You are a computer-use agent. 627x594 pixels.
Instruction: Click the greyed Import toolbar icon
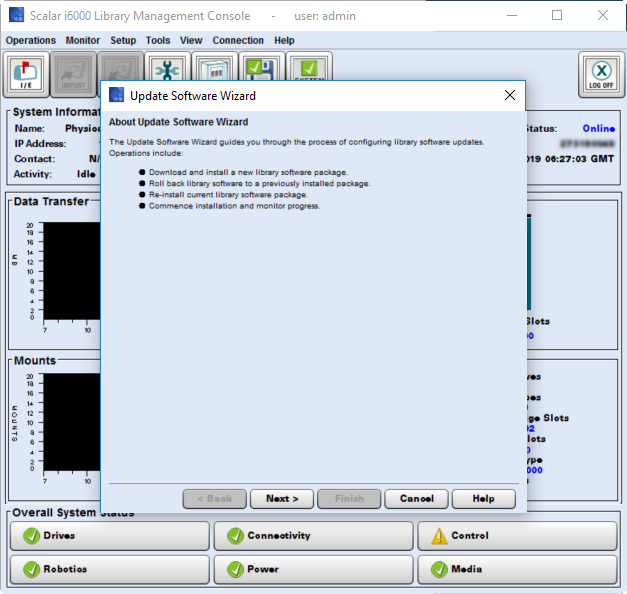tap(73, 74)
